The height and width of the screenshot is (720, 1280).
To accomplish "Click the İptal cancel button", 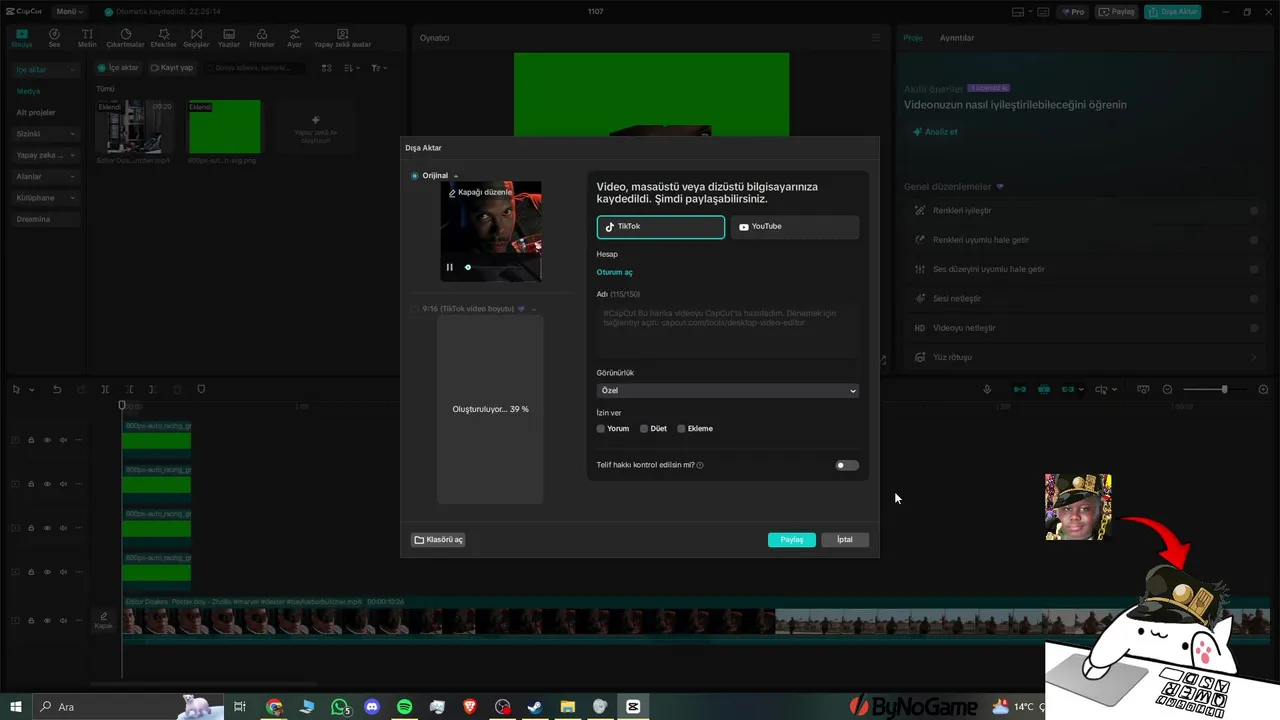I will pyautogui.click(x=845, y=540).
